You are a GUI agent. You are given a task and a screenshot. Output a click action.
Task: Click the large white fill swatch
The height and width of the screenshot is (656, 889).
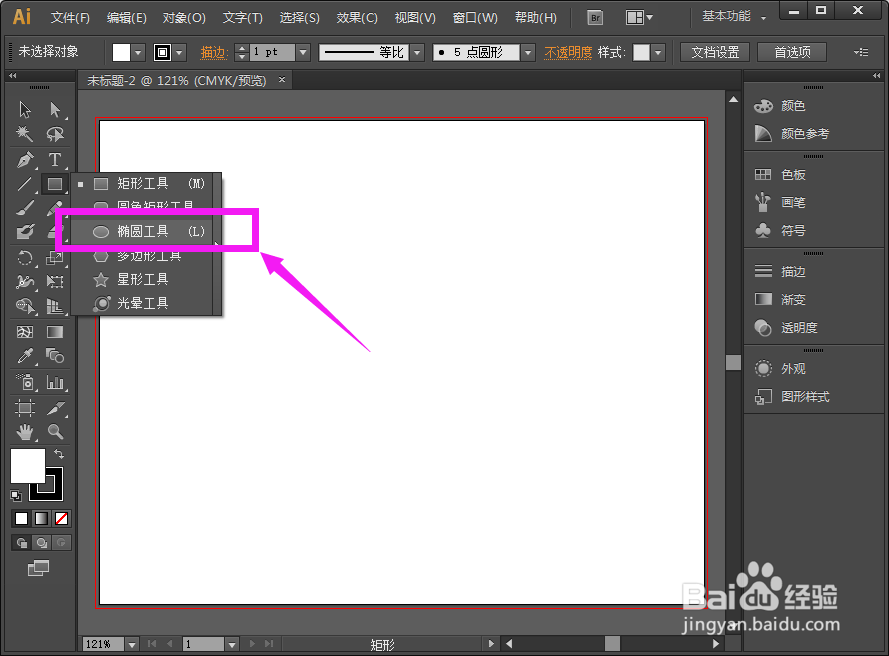point(27,465)
